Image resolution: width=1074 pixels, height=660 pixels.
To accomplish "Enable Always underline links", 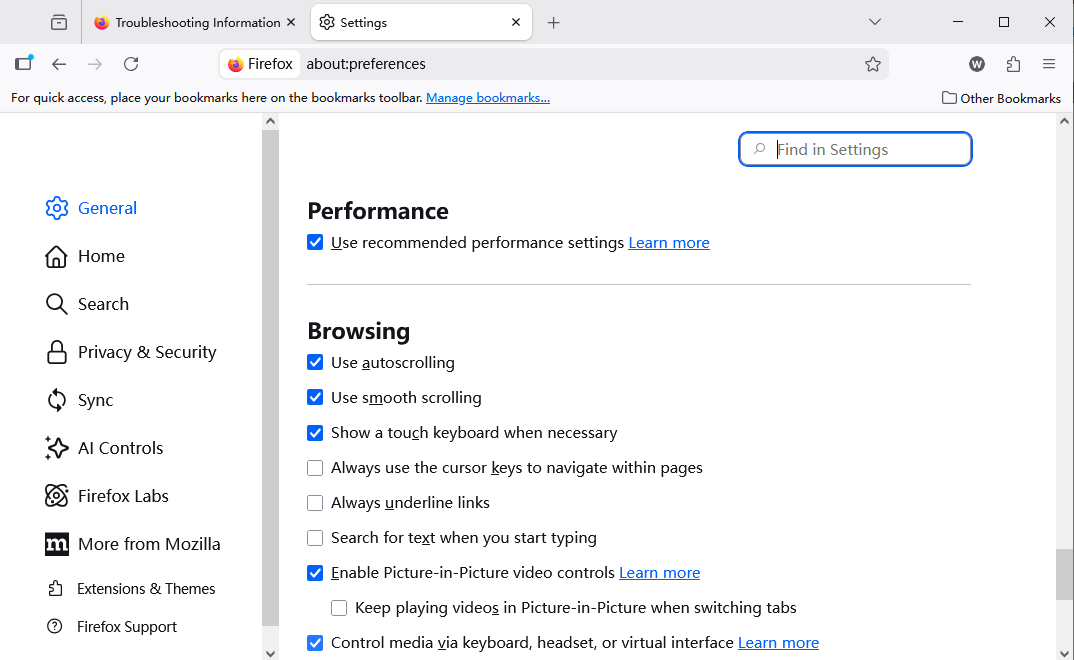I will pyautogui.click(x=315, y=503).
